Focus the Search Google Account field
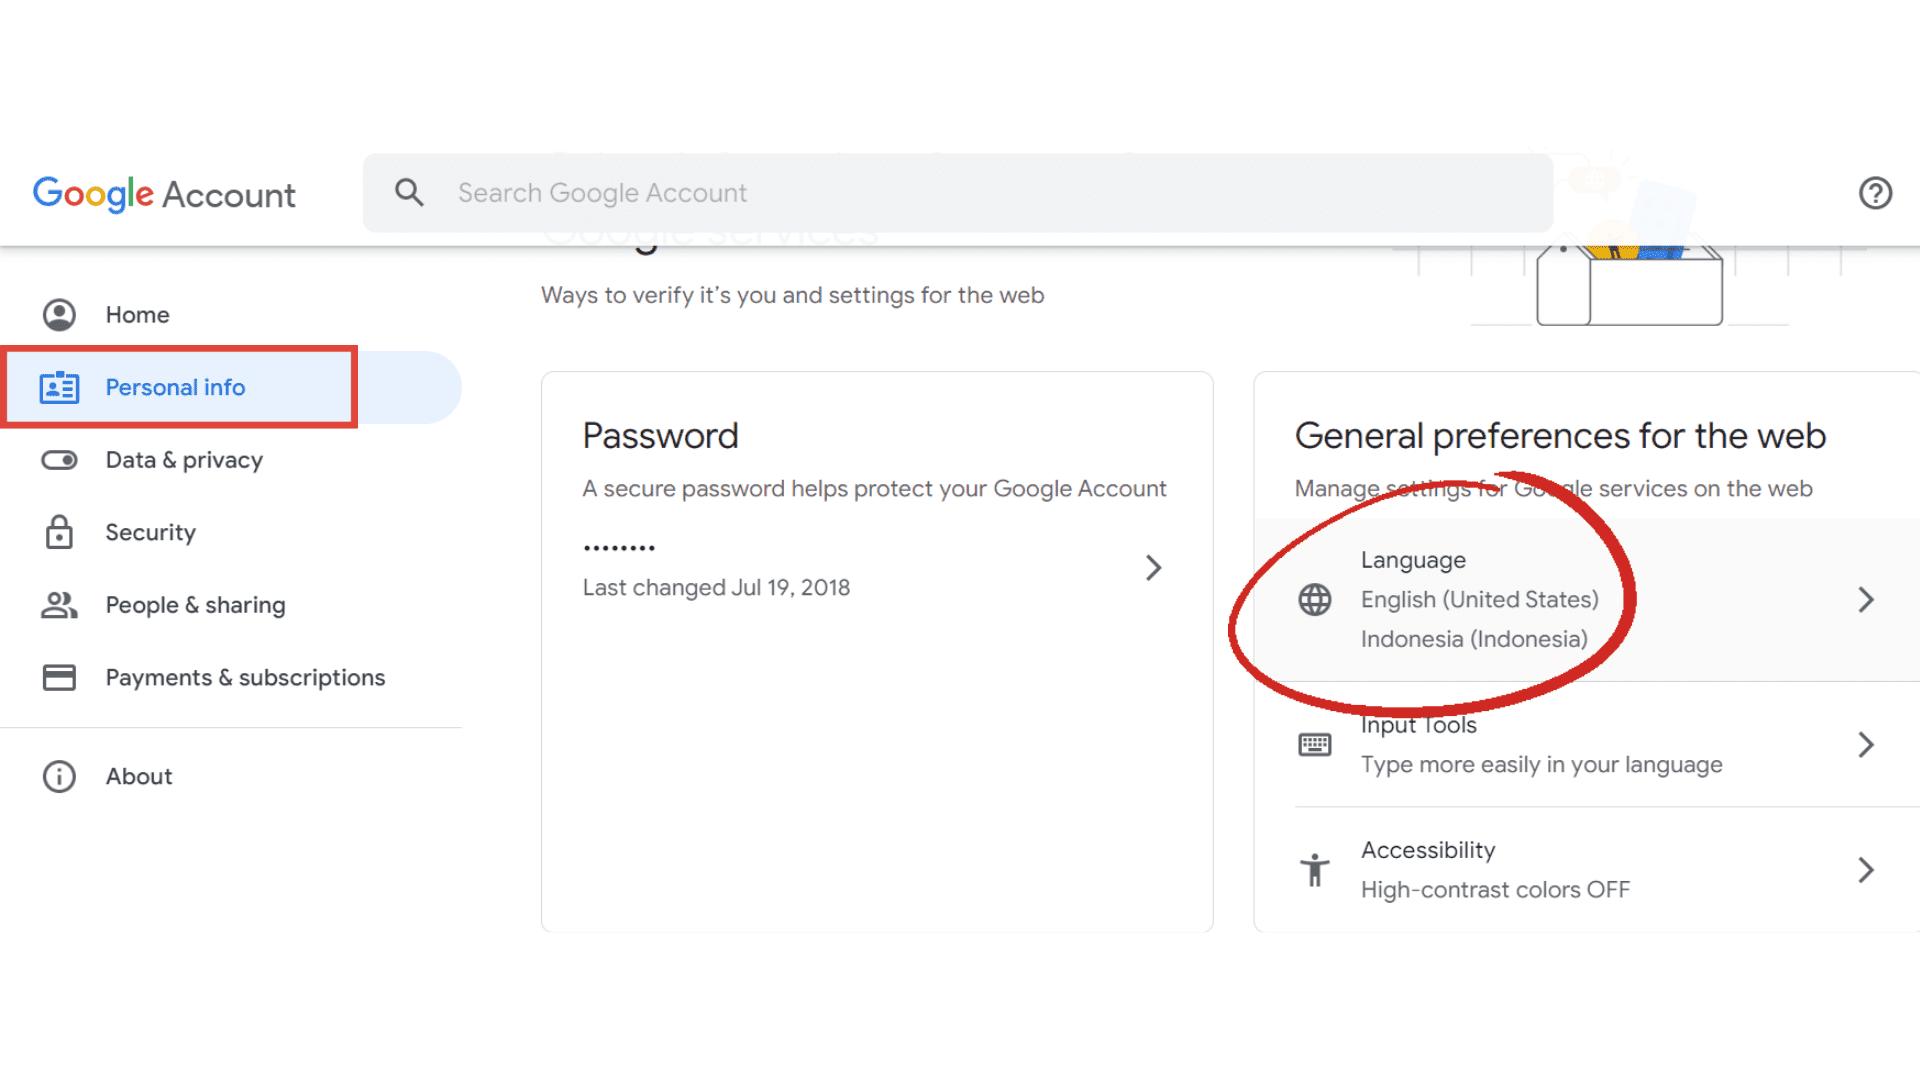Image resolution: width=1920 pixels, height=1080 pixels. pos(958,193)
